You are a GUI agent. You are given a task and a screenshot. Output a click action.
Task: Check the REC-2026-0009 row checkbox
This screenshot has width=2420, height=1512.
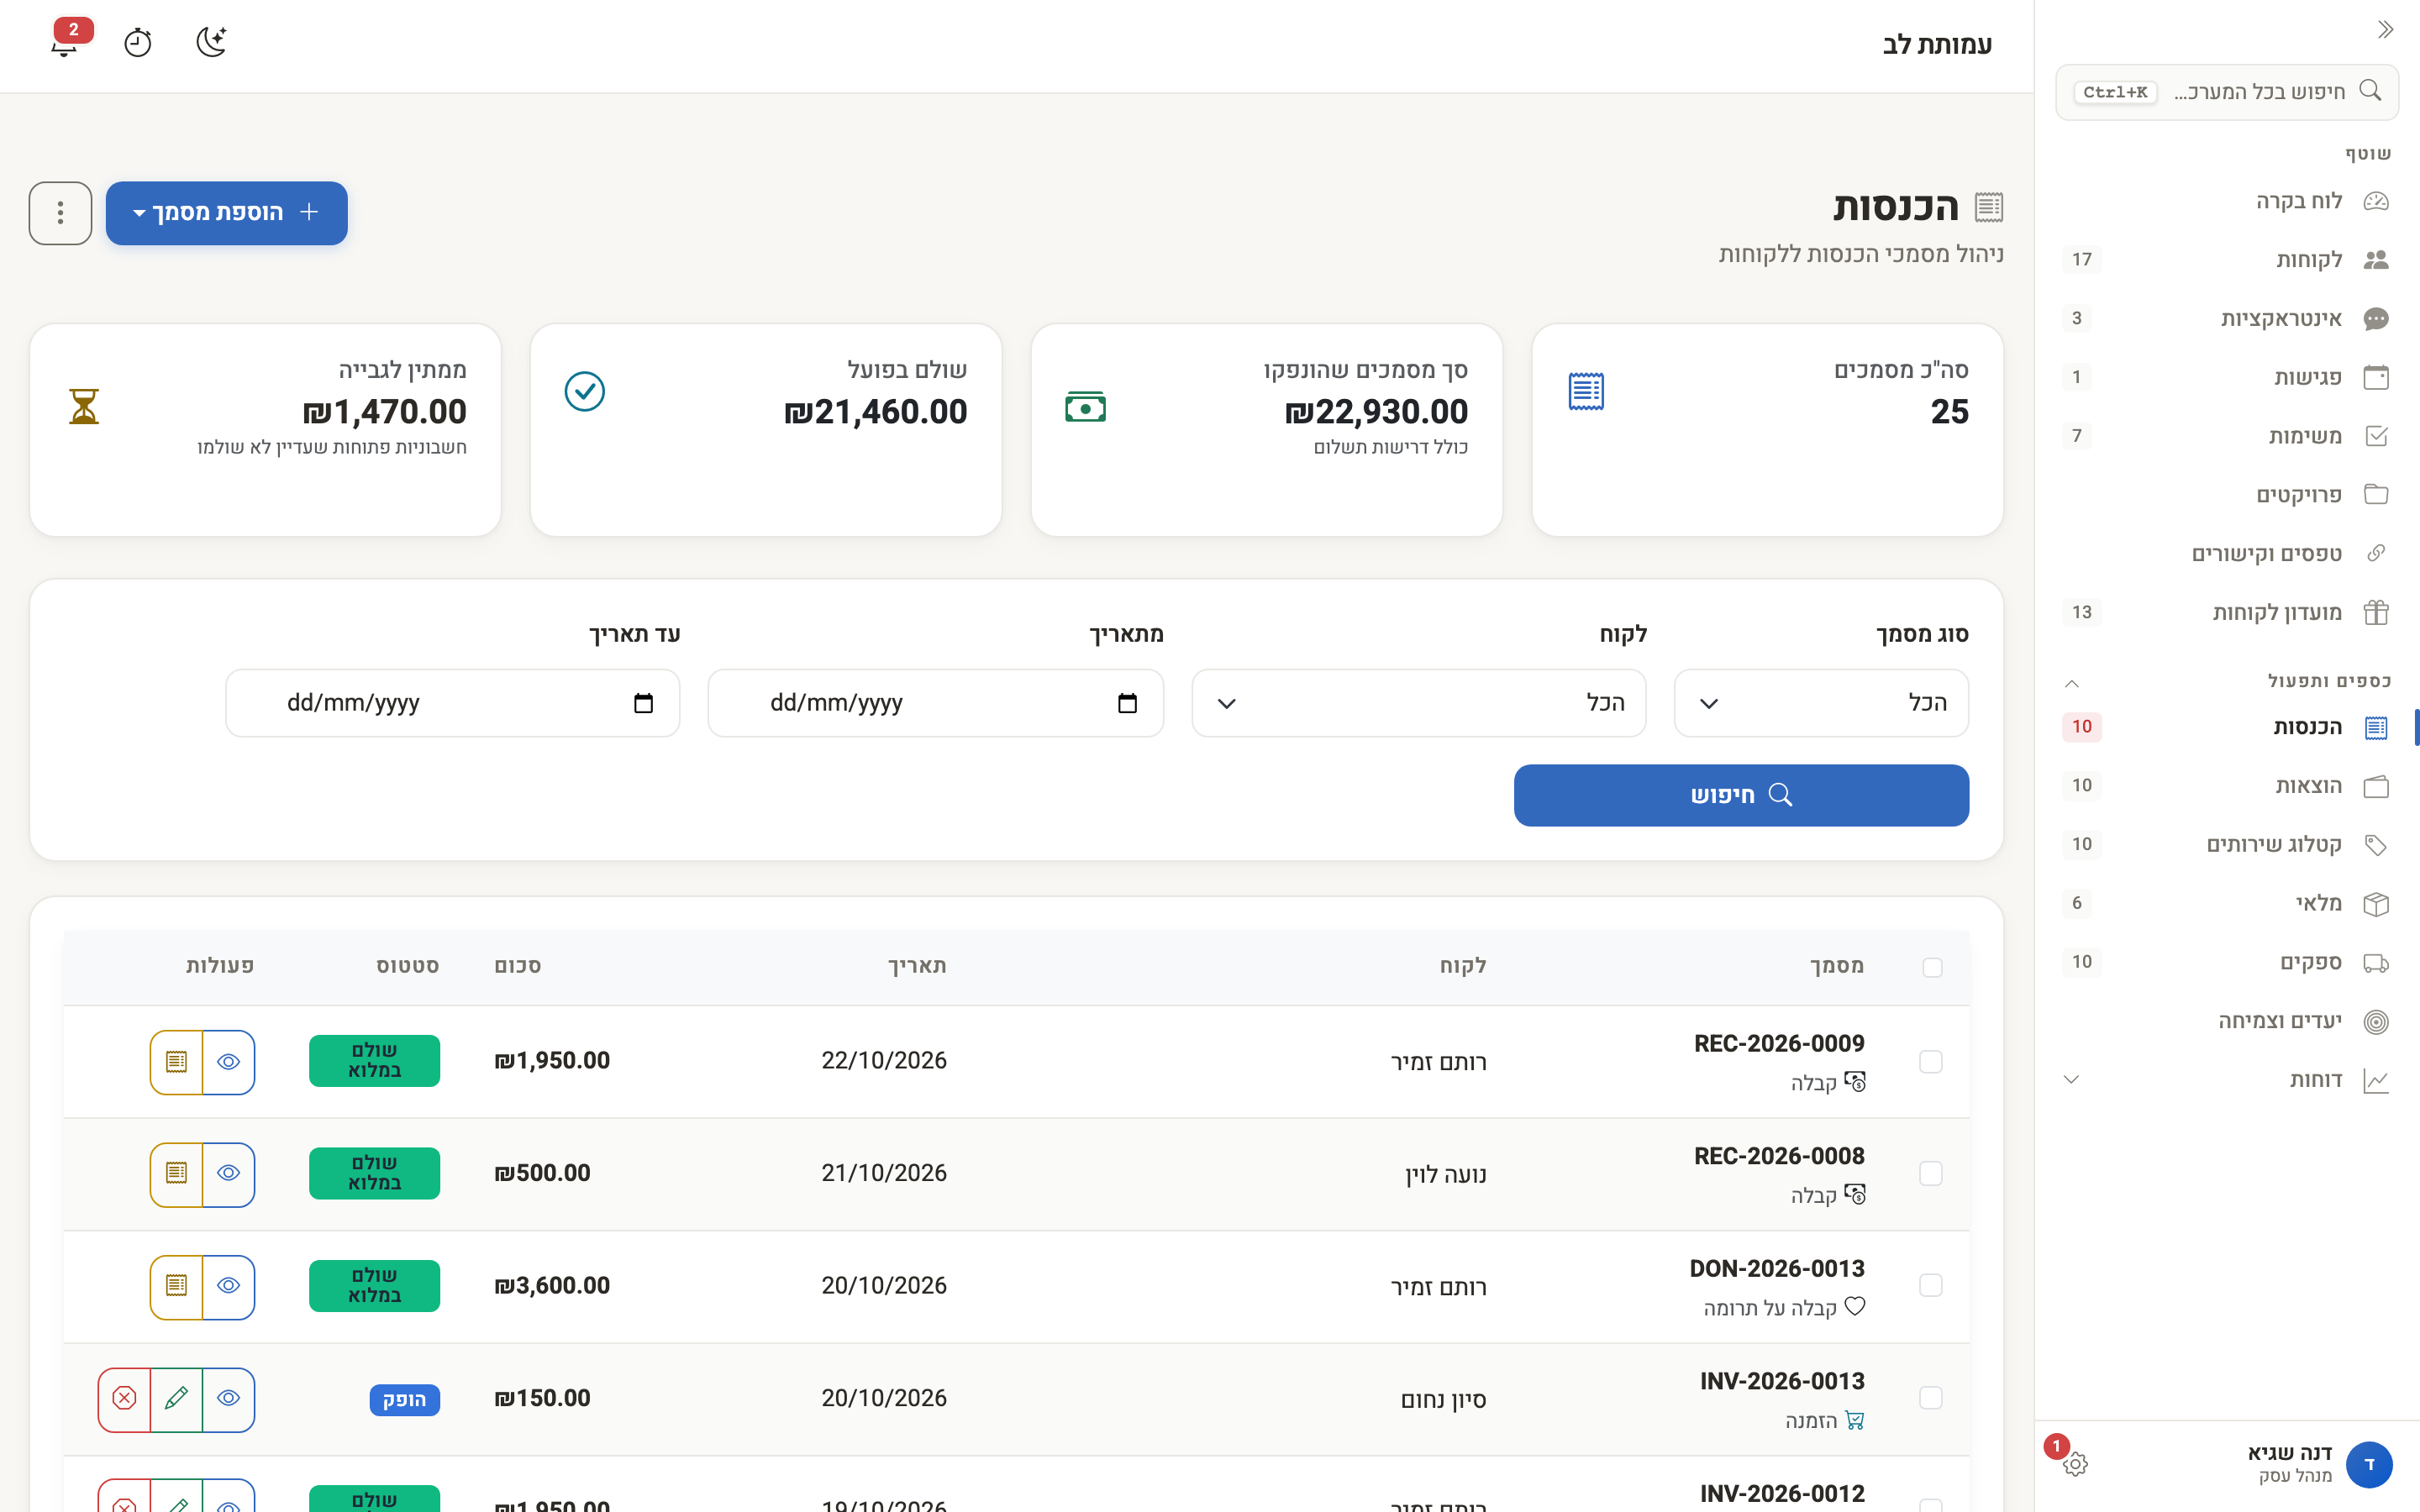[x=1931, y=1062]
